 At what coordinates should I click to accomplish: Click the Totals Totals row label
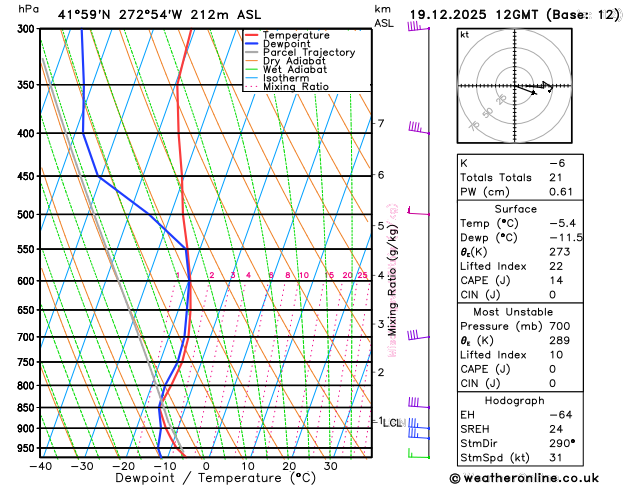[496, 178]
